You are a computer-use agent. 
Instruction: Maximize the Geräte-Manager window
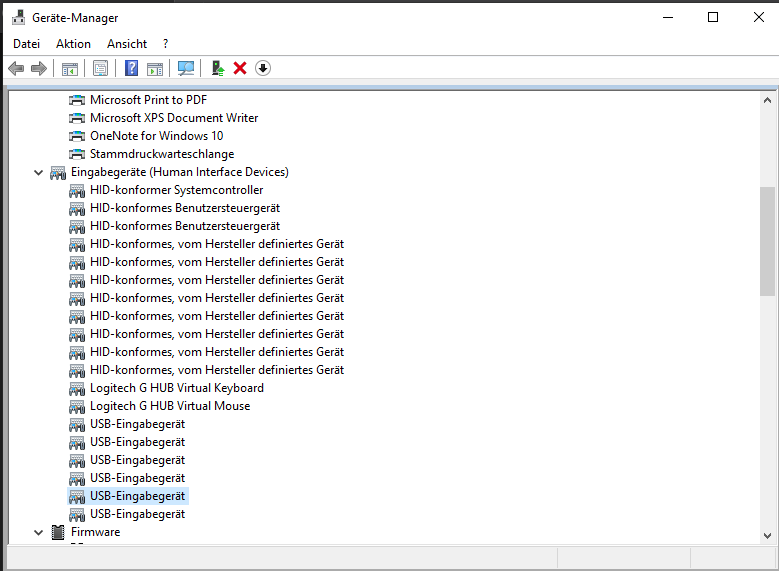pos(713,17)
